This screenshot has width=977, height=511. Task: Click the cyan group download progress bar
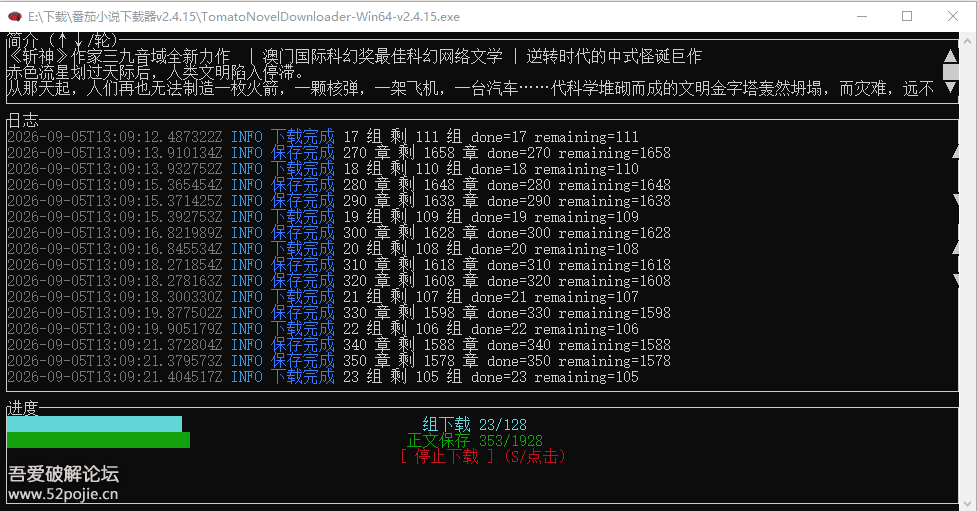click(x=94, y=424)
